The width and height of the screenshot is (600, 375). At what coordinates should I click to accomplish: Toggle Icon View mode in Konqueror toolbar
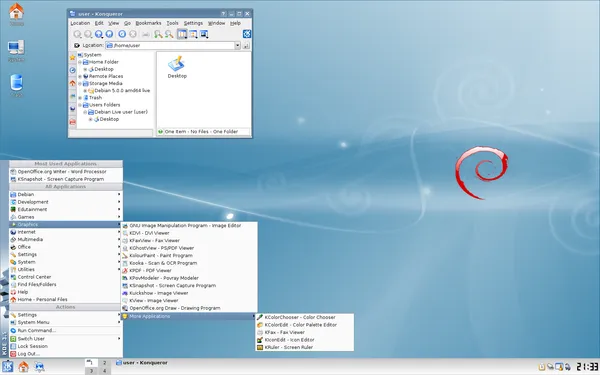tap(182, 34)
